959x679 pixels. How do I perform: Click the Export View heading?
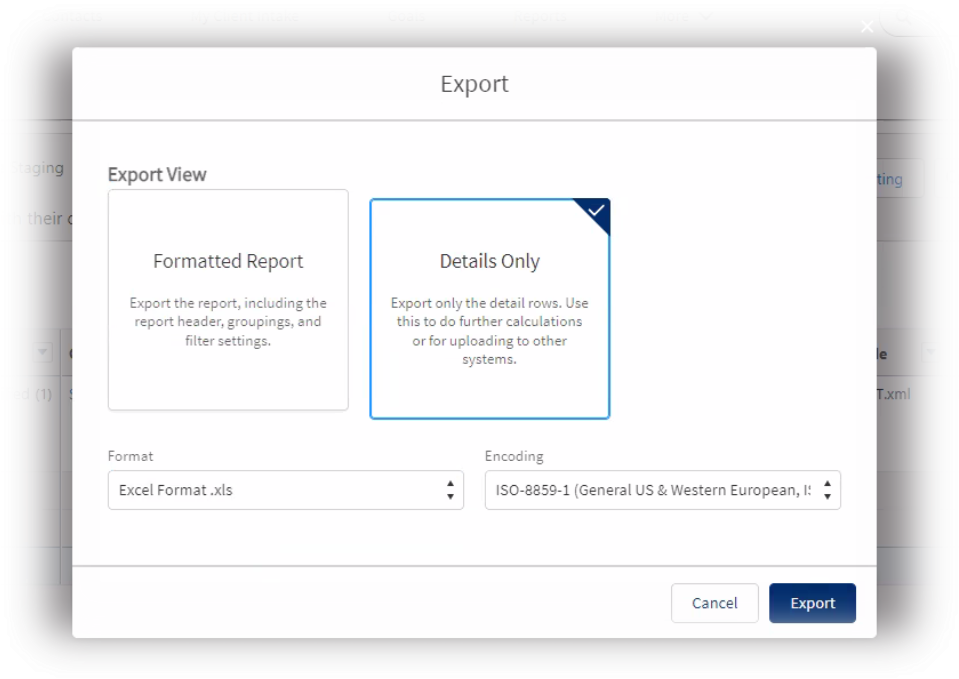click(157, 174)
